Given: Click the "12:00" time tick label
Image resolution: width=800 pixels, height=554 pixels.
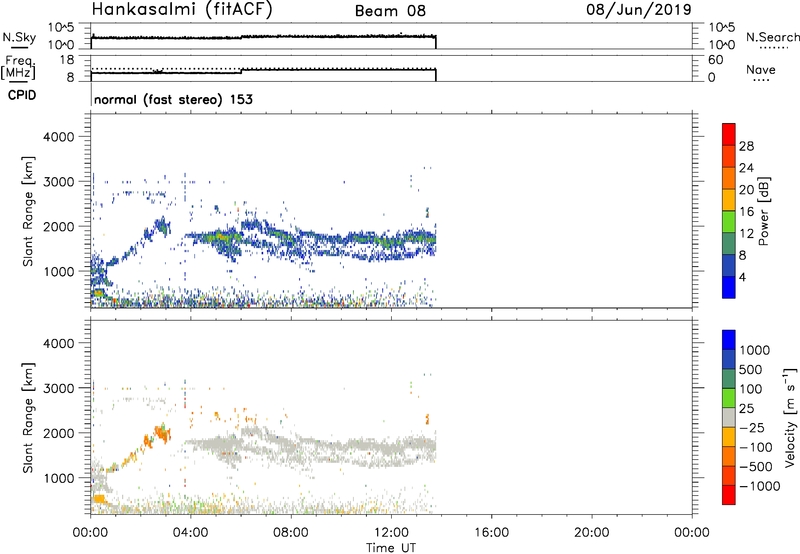Looking at the screenshot, I should click(391, 533).
